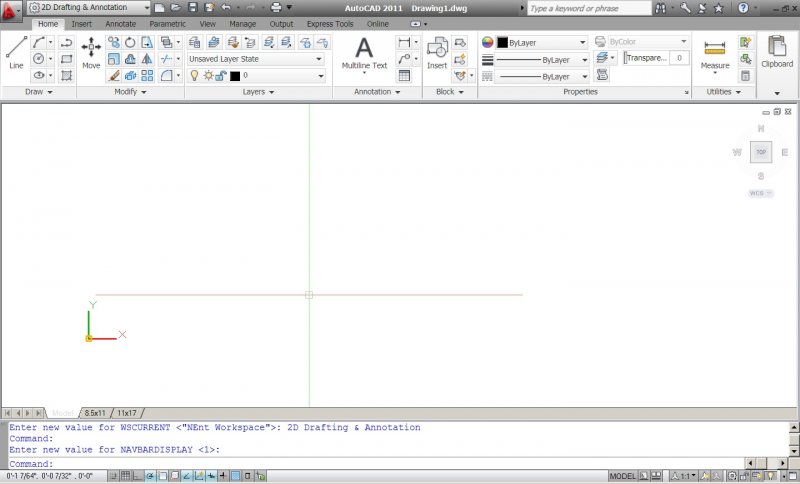Viewport: 800px width, 484px height.
Task: Switch to the View ribbon tab
Action: pos(207,24)
